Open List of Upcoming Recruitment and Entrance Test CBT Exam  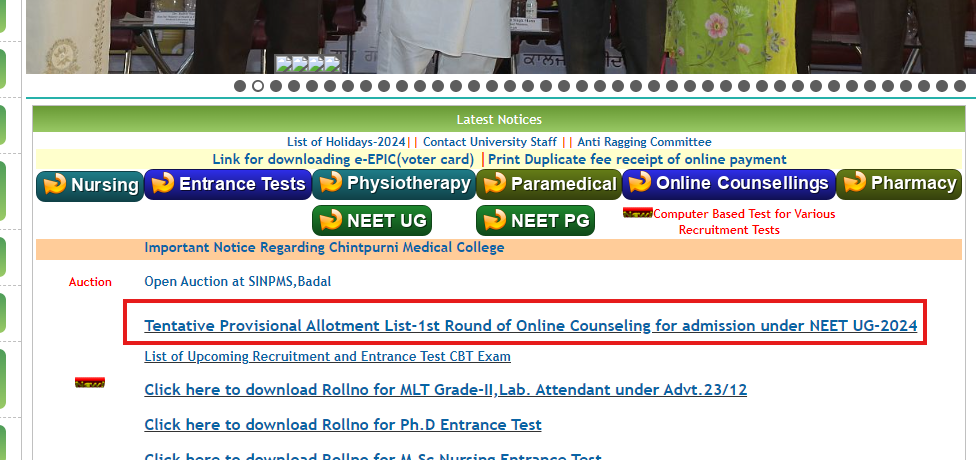tap(327, 357)
